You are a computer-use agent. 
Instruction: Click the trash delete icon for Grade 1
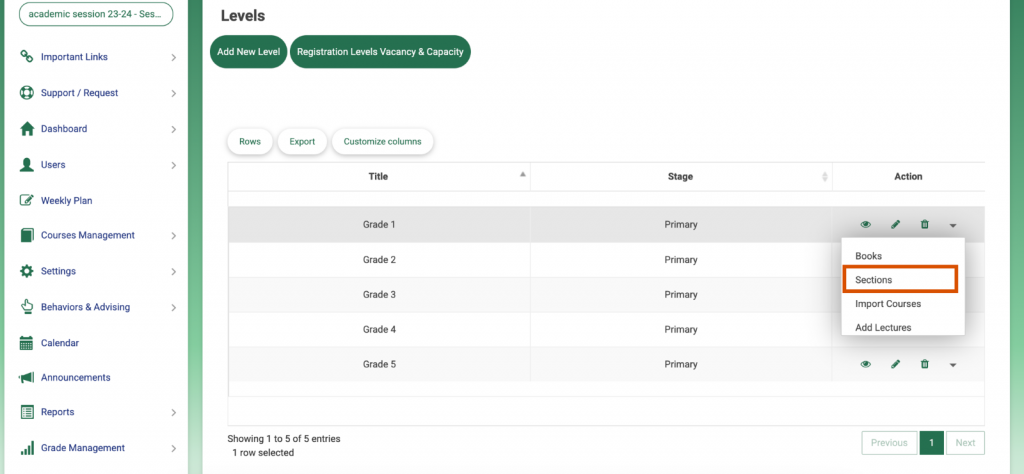point(925,225)
